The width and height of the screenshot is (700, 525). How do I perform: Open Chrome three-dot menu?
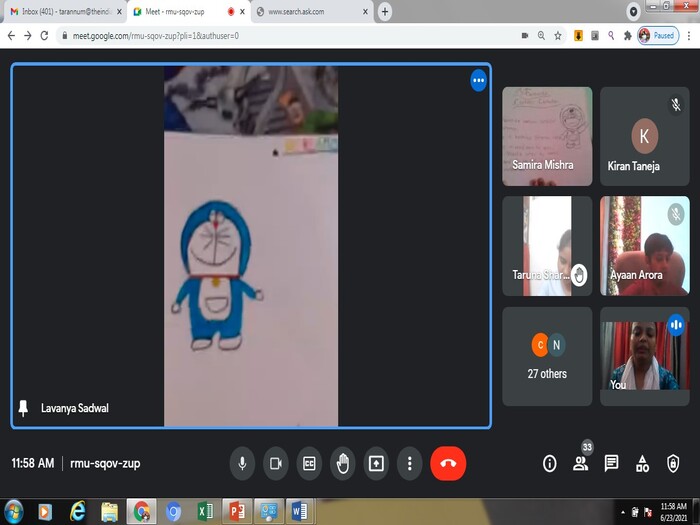[689, 36]
